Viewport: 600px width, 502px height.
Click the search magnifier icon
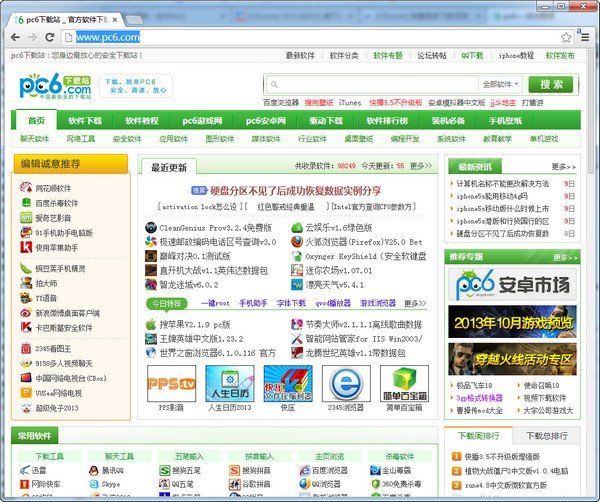pyautogui.click(x=274, y=85)
